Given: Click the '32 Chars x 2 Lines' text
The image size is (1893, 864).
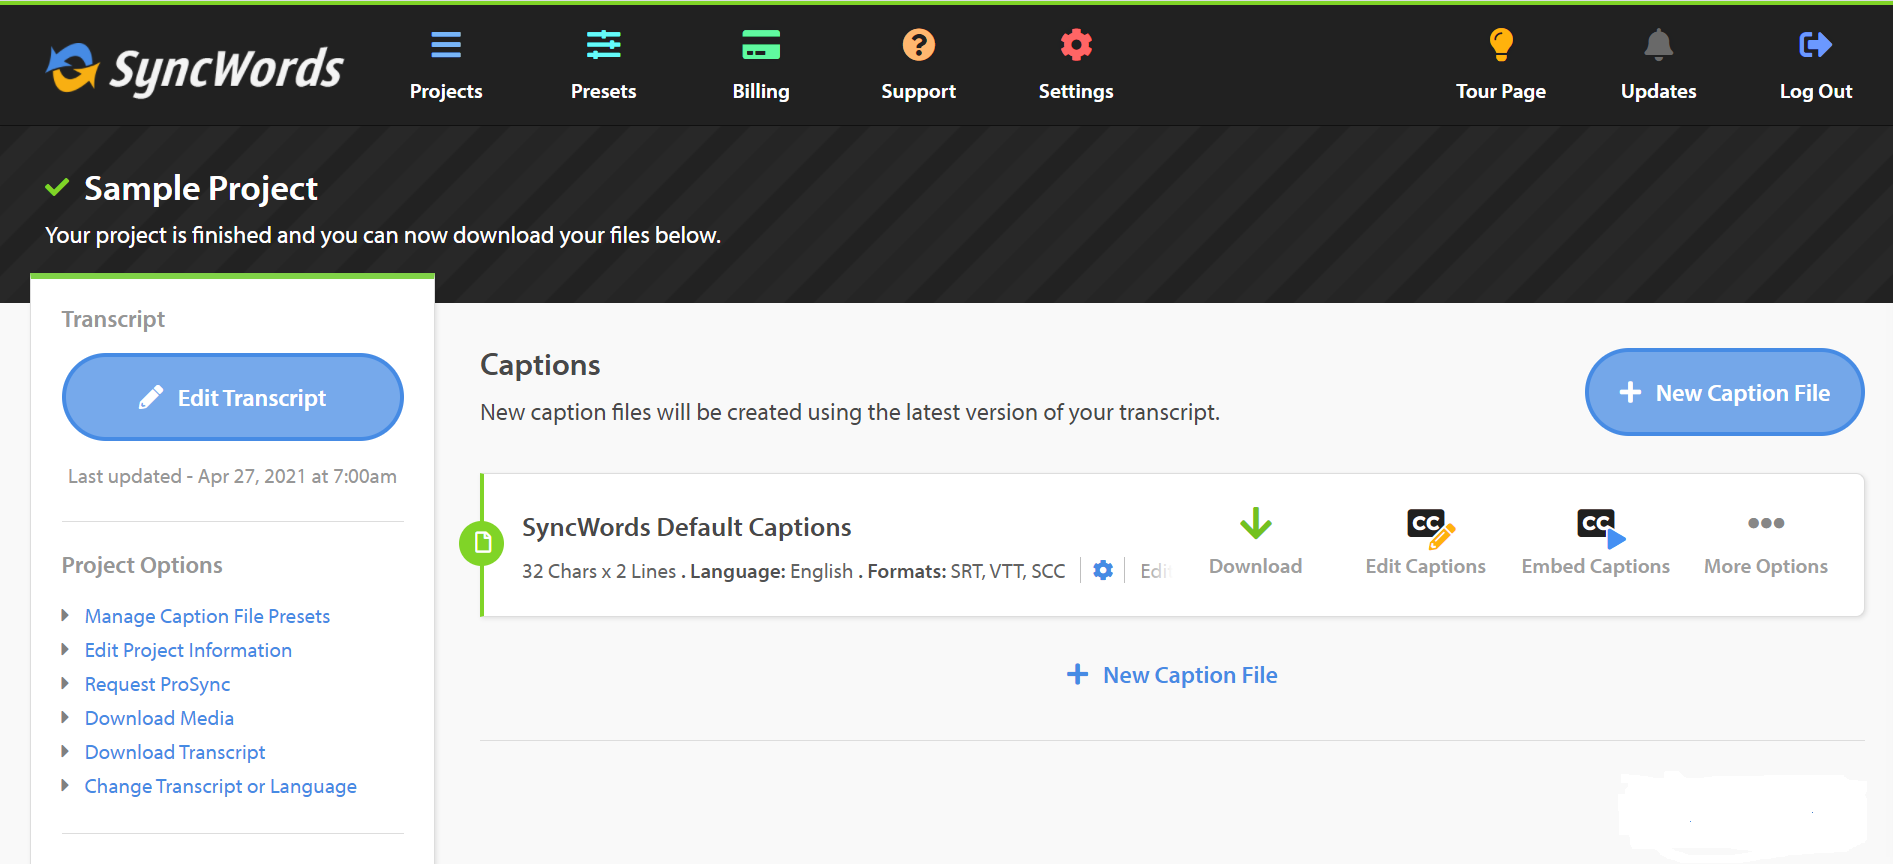Looking at the screenshot, I should point(599,571).
